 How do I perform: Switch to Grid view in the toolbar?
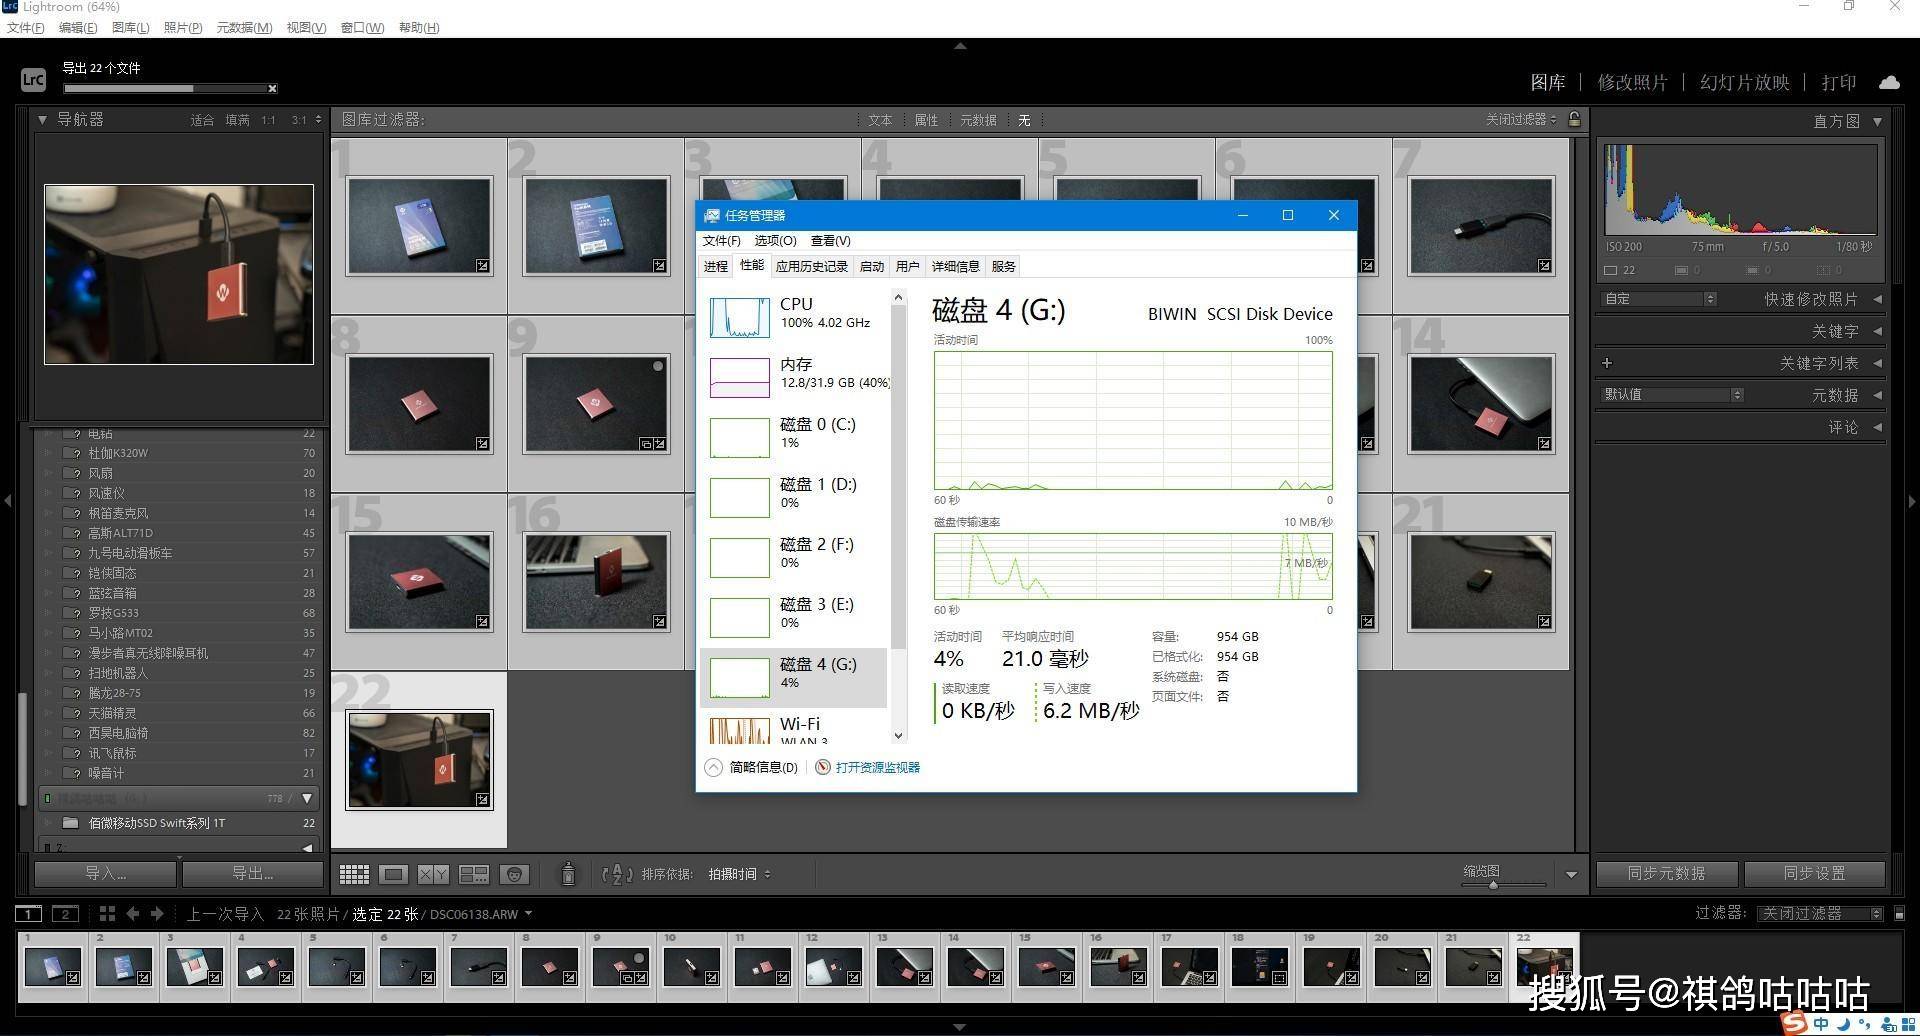(354, 875)
